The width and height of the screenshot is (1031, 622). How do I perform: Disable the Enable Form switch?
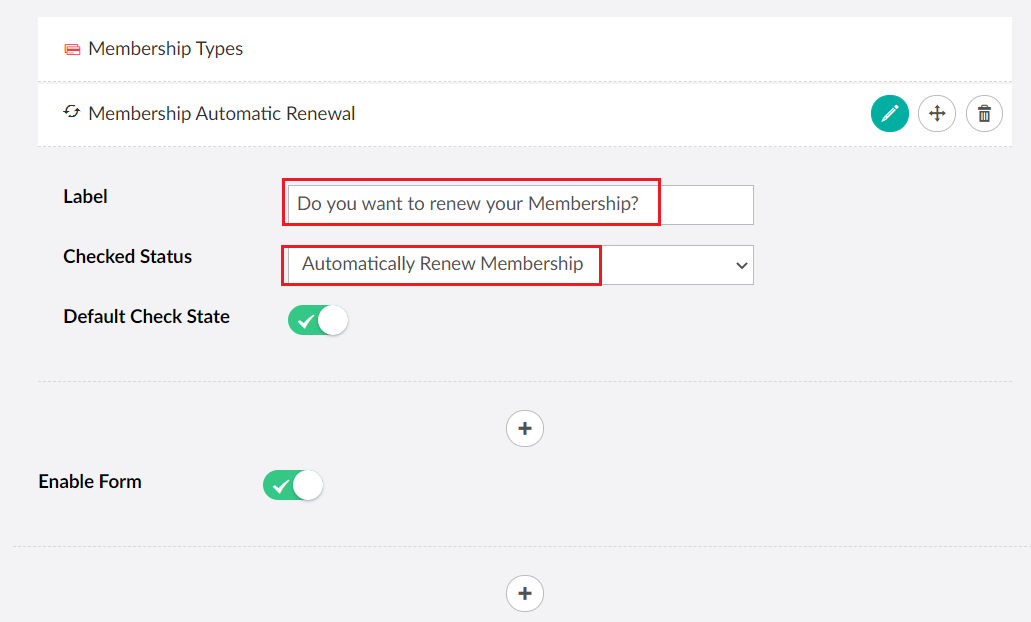coord(293,484)
